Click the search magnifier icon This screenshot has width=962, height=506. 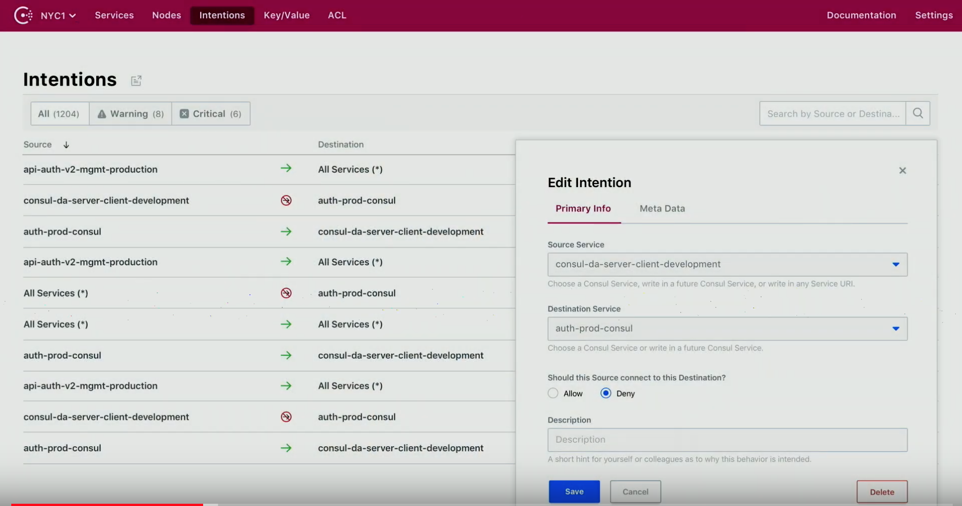point(917,114)
